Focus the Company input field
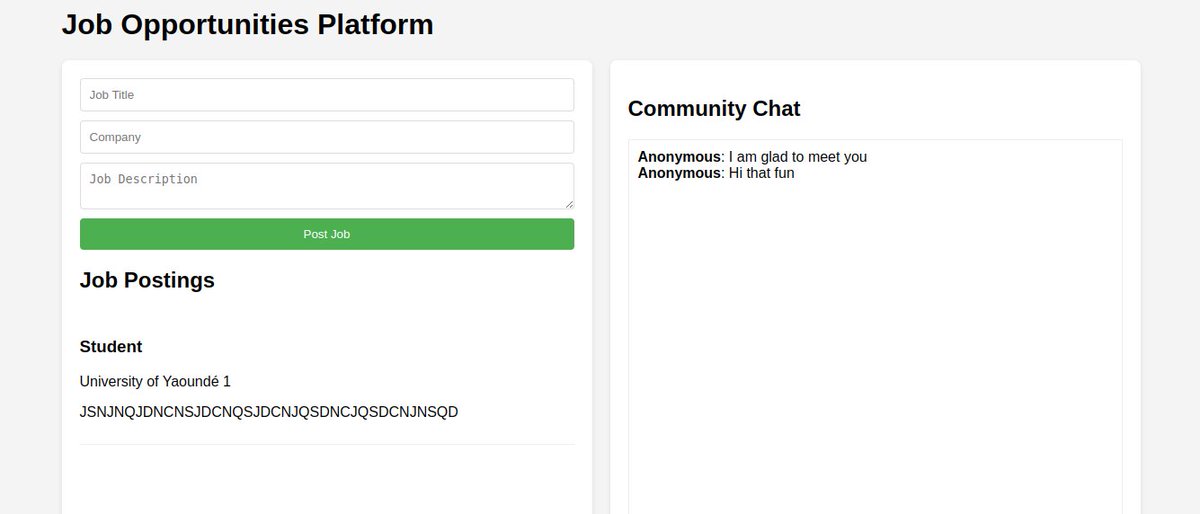 (x=327, y=137)
